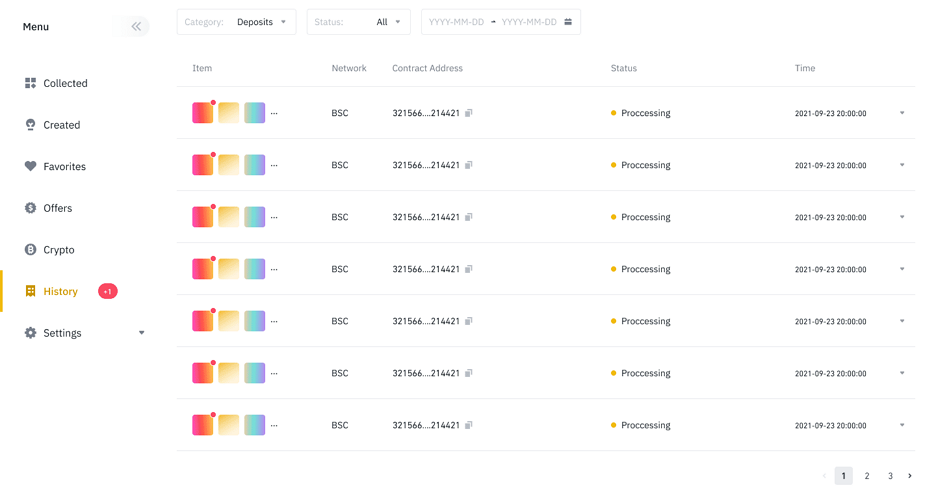Expand details of the last transaction row
The image size is (936, 493).
[901, 425]
